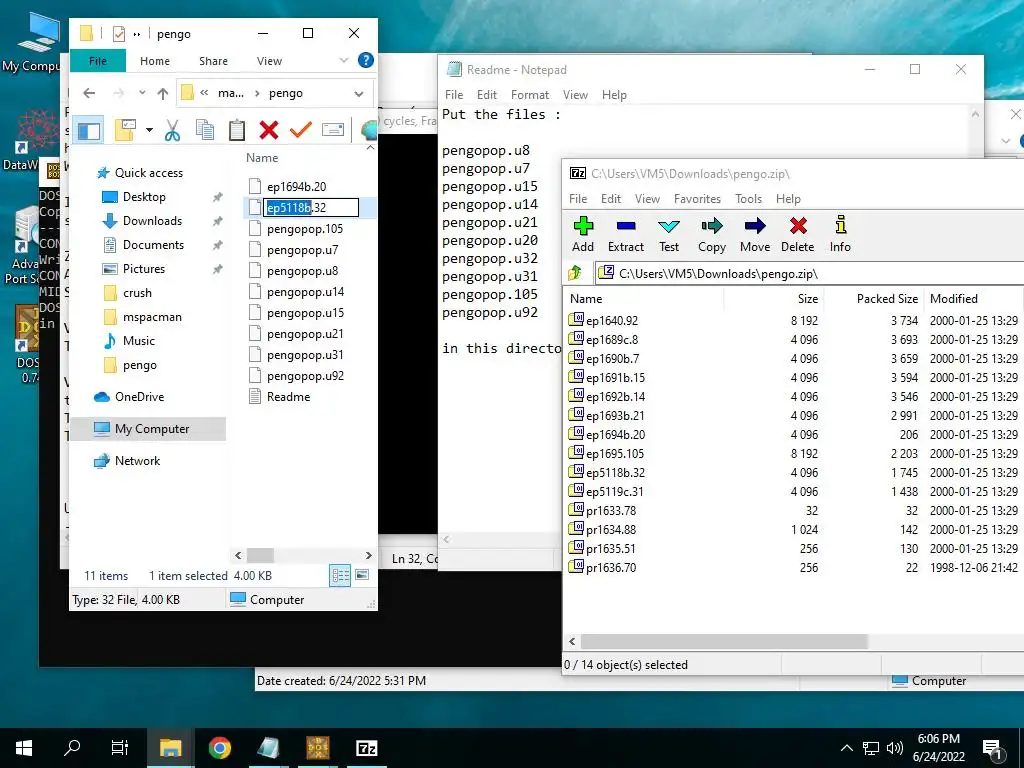1024x768 pixels.
Task: Select pengopop.u92 file in Explorer
Action: (305, 376)
